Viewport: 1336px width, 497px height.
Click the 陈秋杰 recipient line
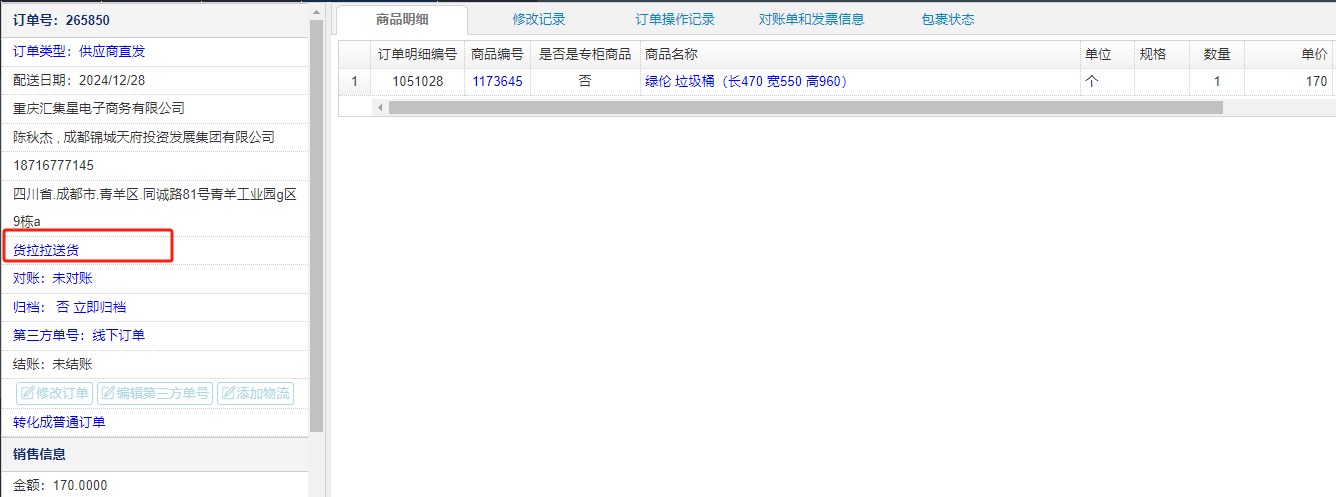144,137
